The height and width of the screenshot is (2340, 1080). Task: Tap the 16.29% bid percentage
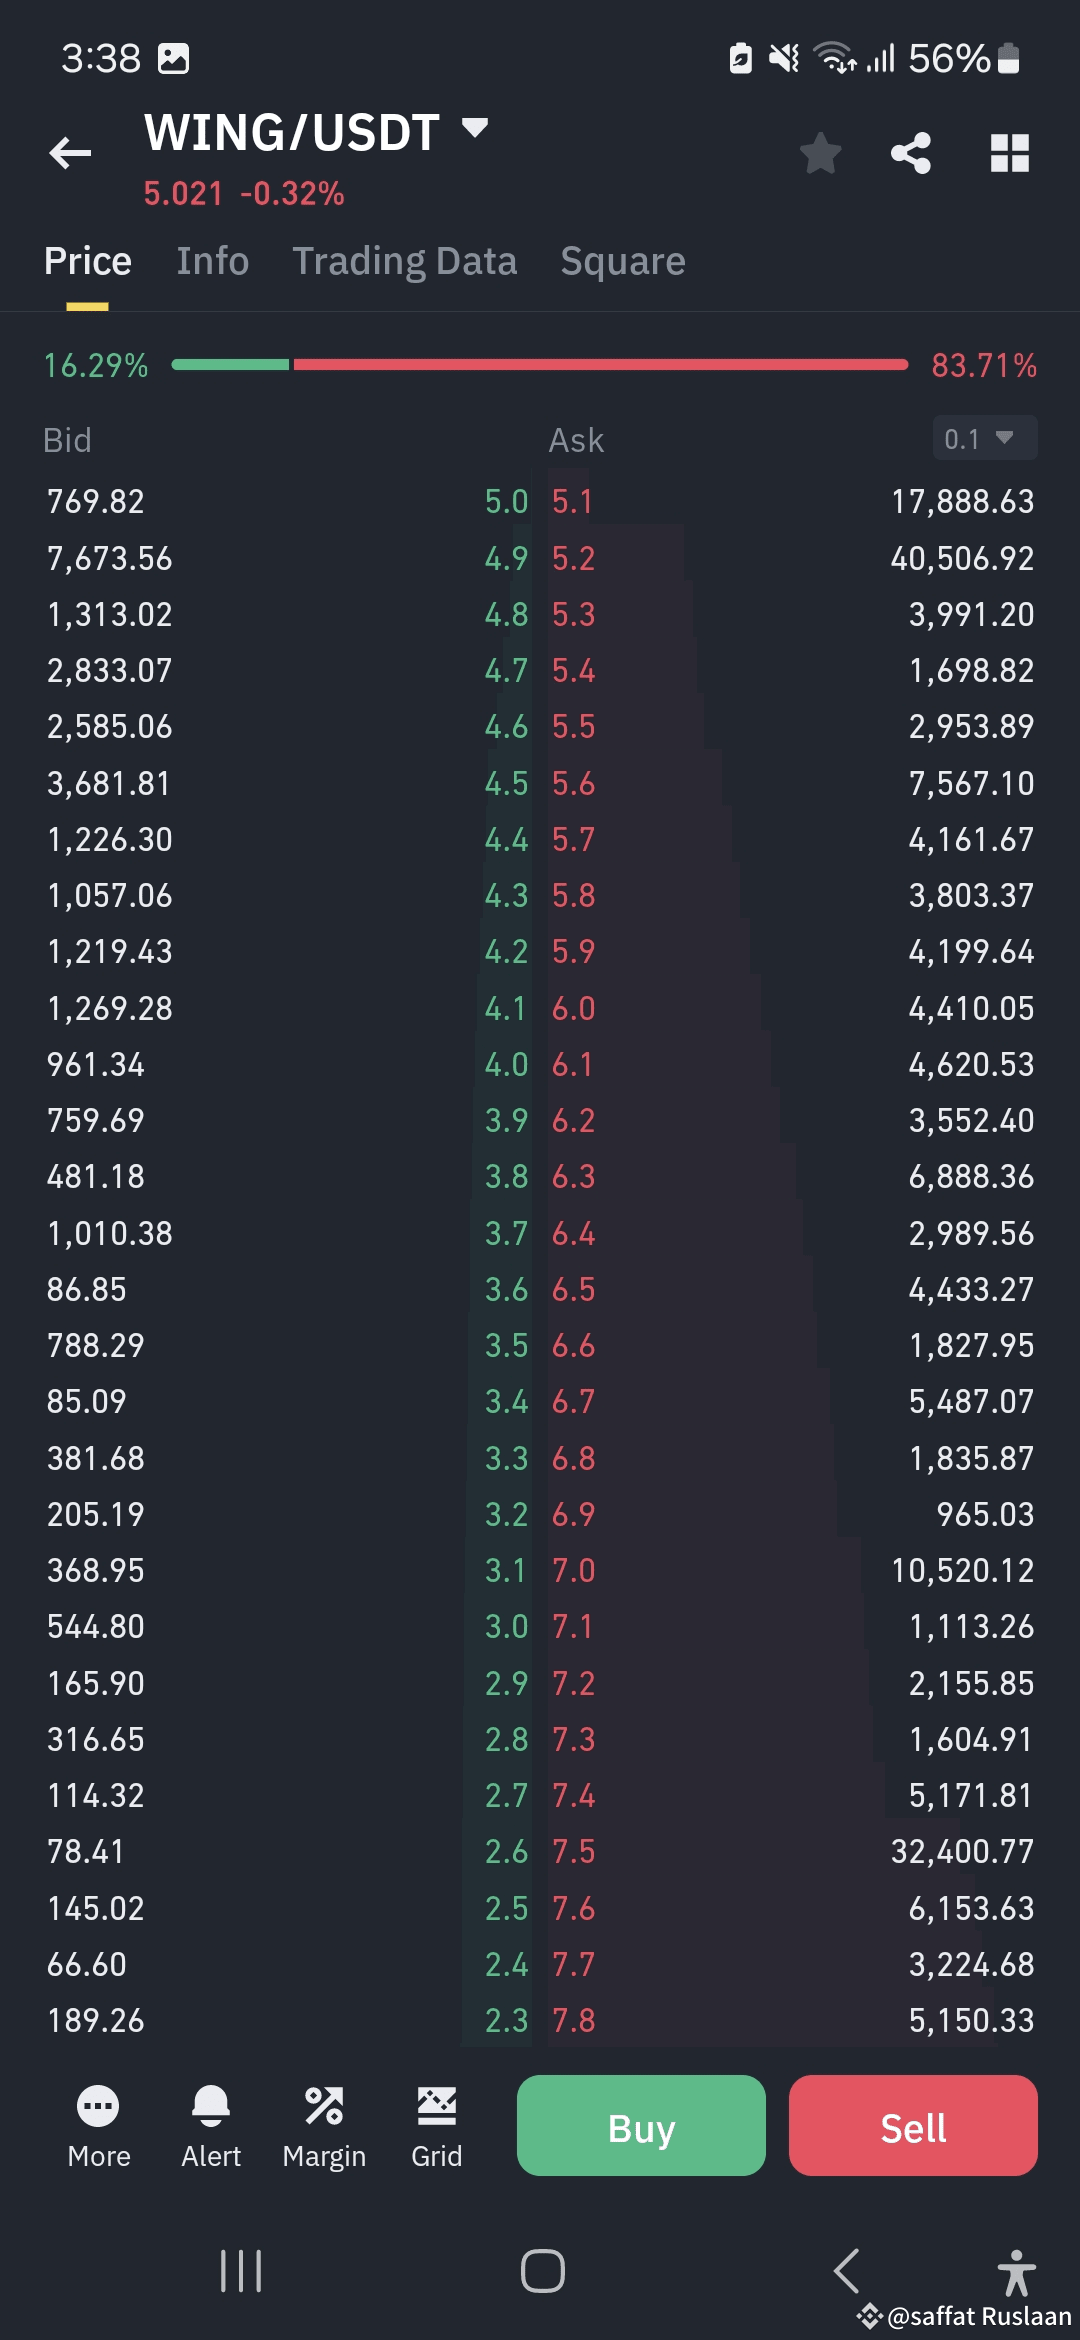(x=96, y=366)
